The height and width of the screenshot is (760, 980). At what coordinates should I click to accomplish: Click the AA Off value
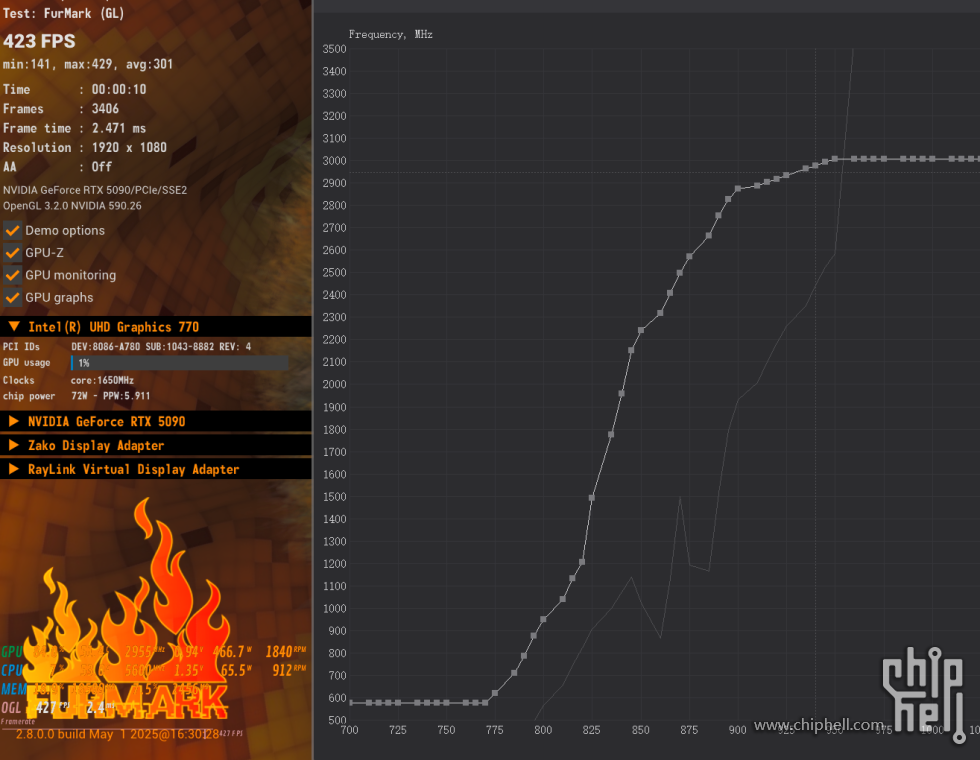click(101, 167)
